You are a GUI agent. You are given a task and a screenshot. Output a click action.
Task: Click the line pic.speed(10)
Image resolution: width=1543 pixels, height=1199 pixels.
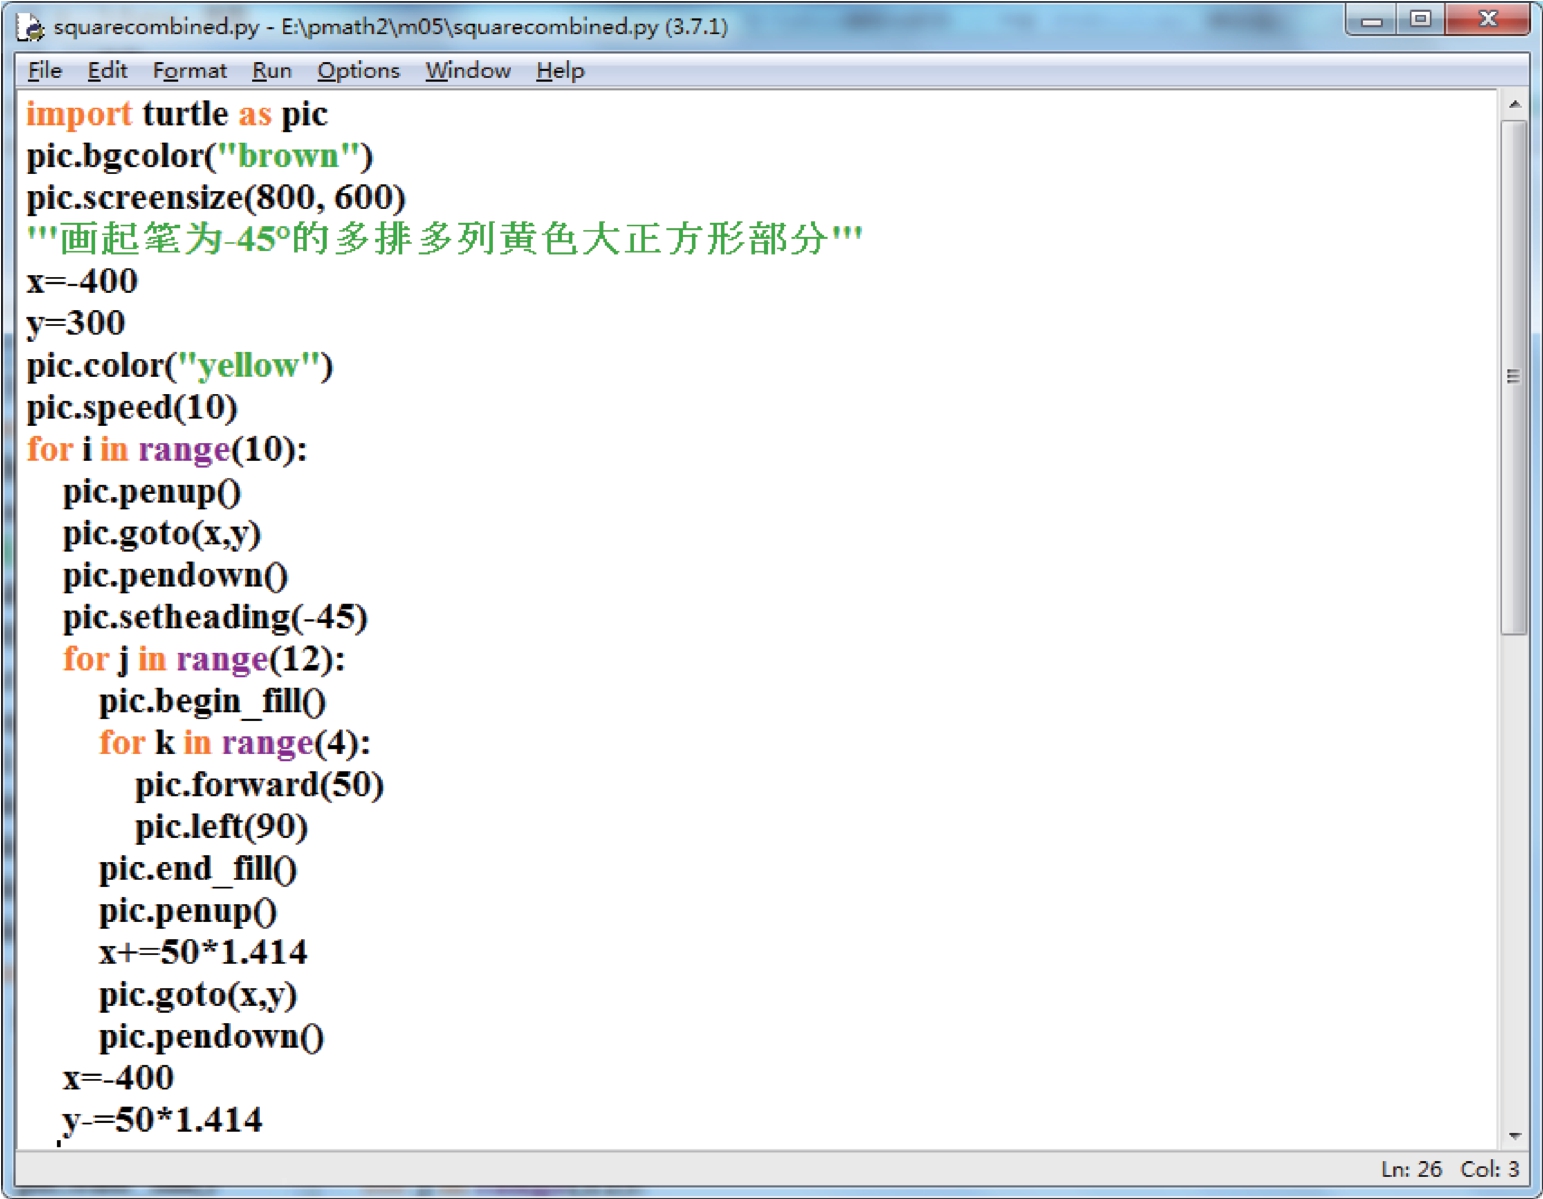pos(132,408)
